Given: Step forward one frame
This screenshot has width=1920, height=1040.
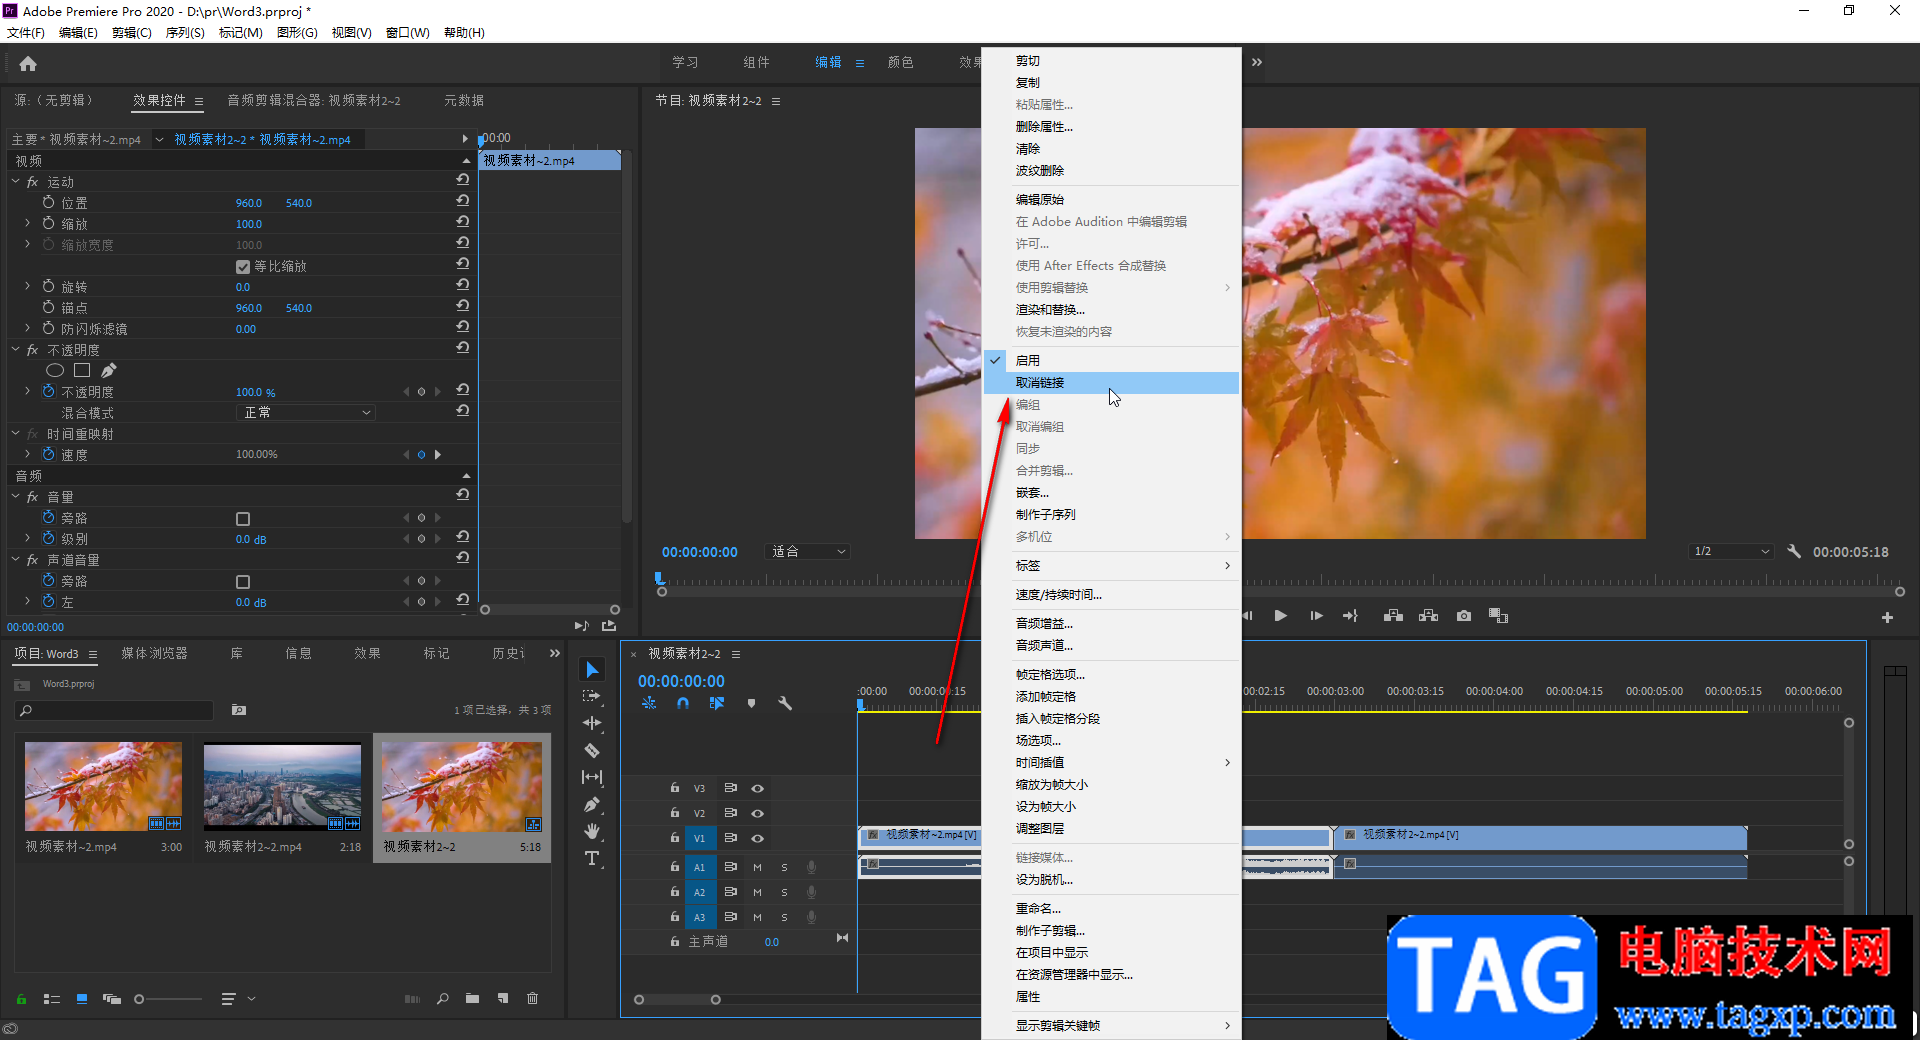Looking at the screenshot, I should (x=1316, y=616).
